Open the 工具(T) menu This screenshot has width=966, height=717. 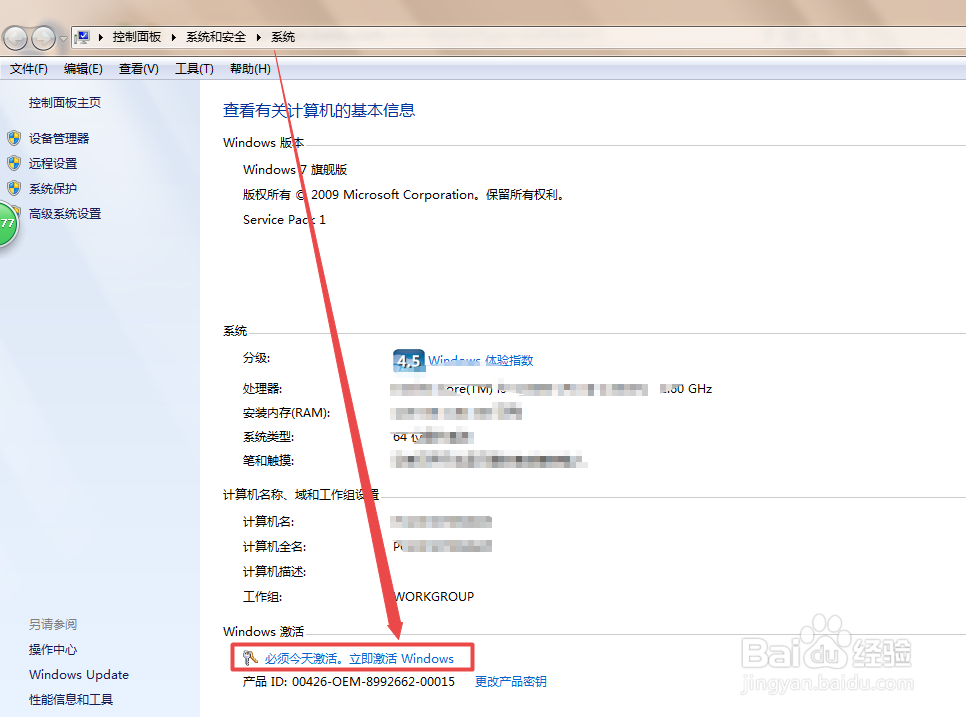(193, 68)
